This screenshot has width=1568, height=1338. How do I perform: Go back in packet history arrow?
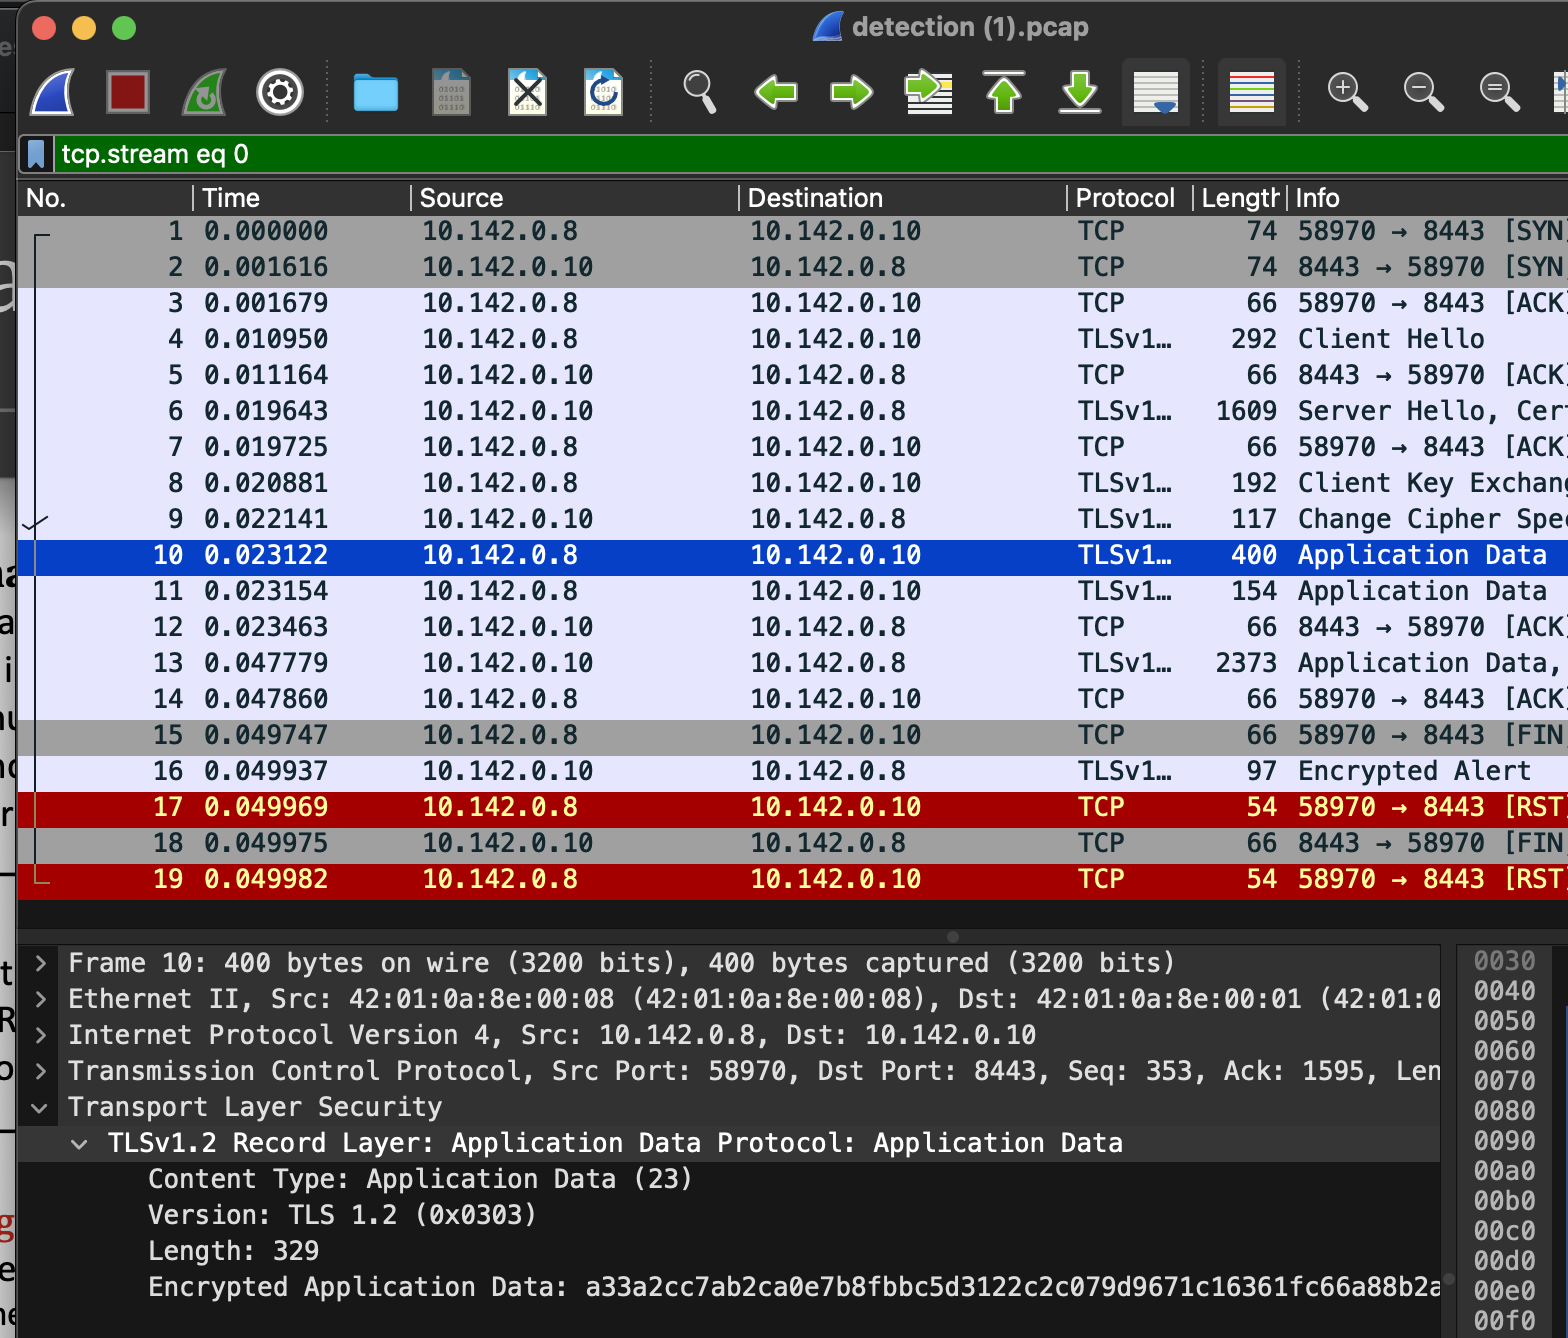coord(776,93)
